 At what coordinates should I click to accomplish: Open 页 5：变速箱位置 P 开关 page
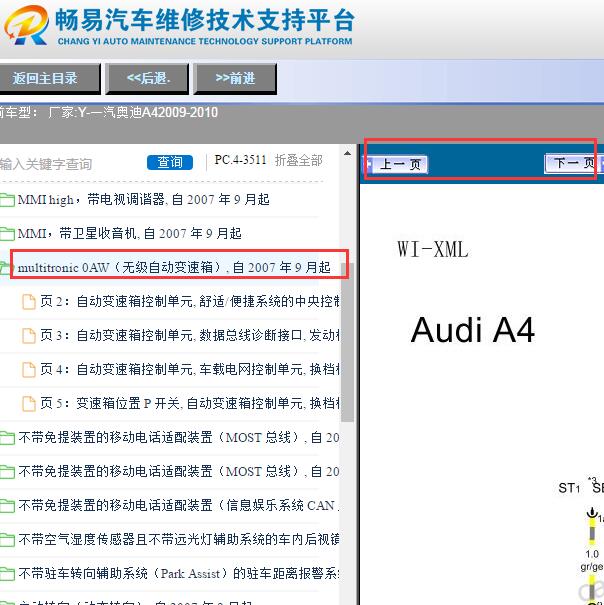click(x=189, y=403)
